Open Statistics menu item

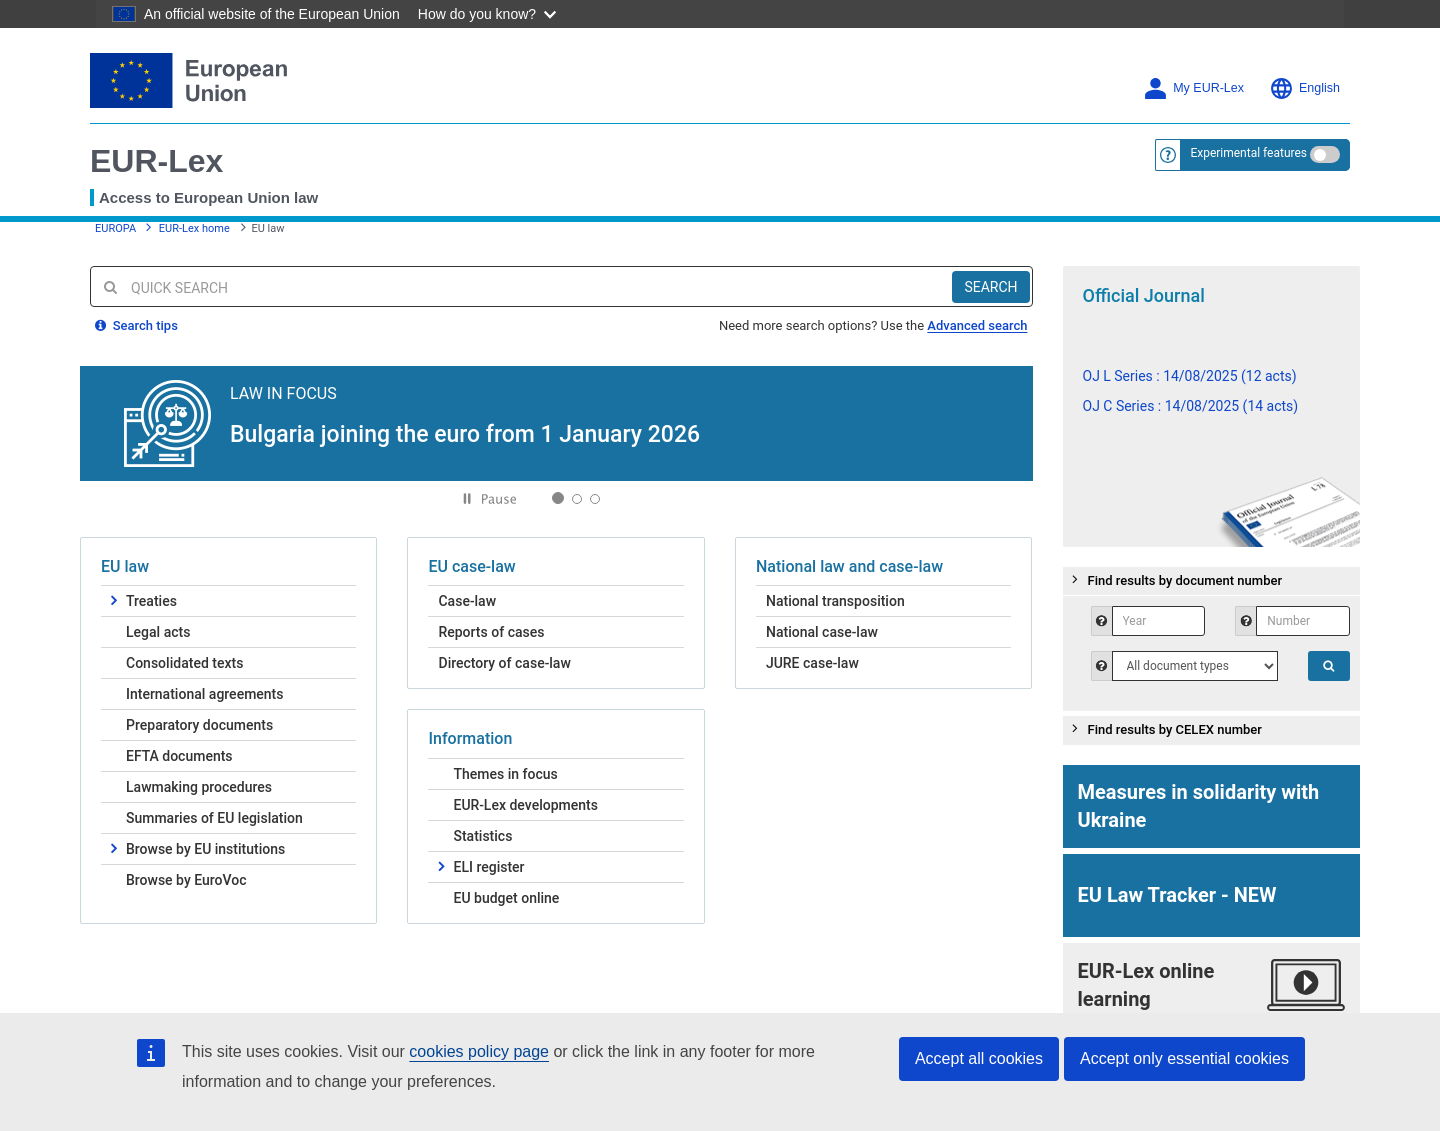pyautogui.click(x=482, y=836)
